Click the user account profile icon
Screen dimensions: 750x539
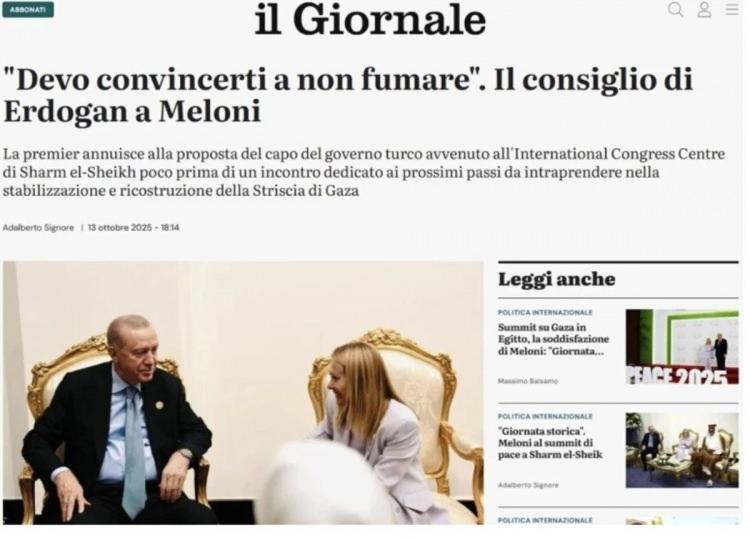click(x=704, y=10)
